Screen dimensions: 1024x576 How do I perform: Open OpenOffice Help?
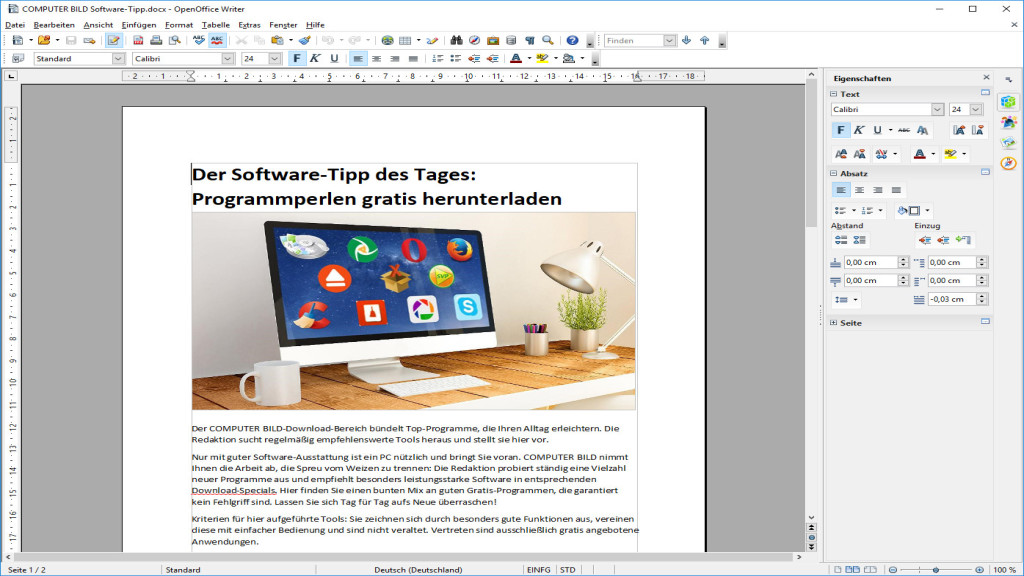click(571, 41)
